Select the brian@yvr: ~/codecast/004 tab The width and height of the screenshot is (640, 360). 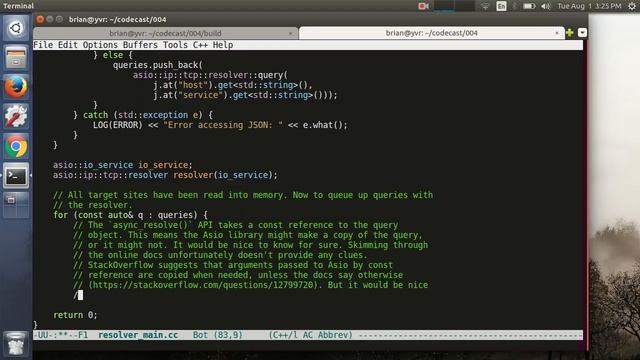tap(431, 33)
